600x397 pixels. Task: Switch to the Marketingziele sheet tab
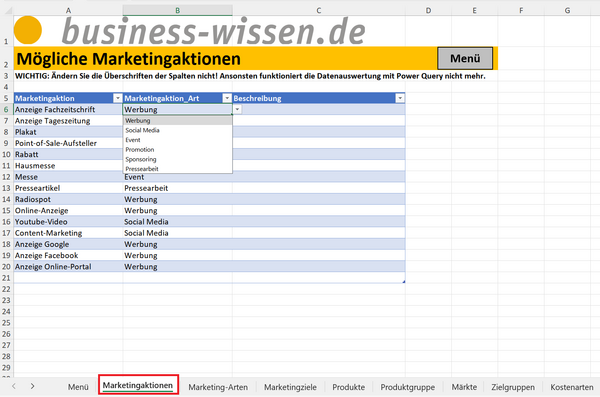click(290, 387)
